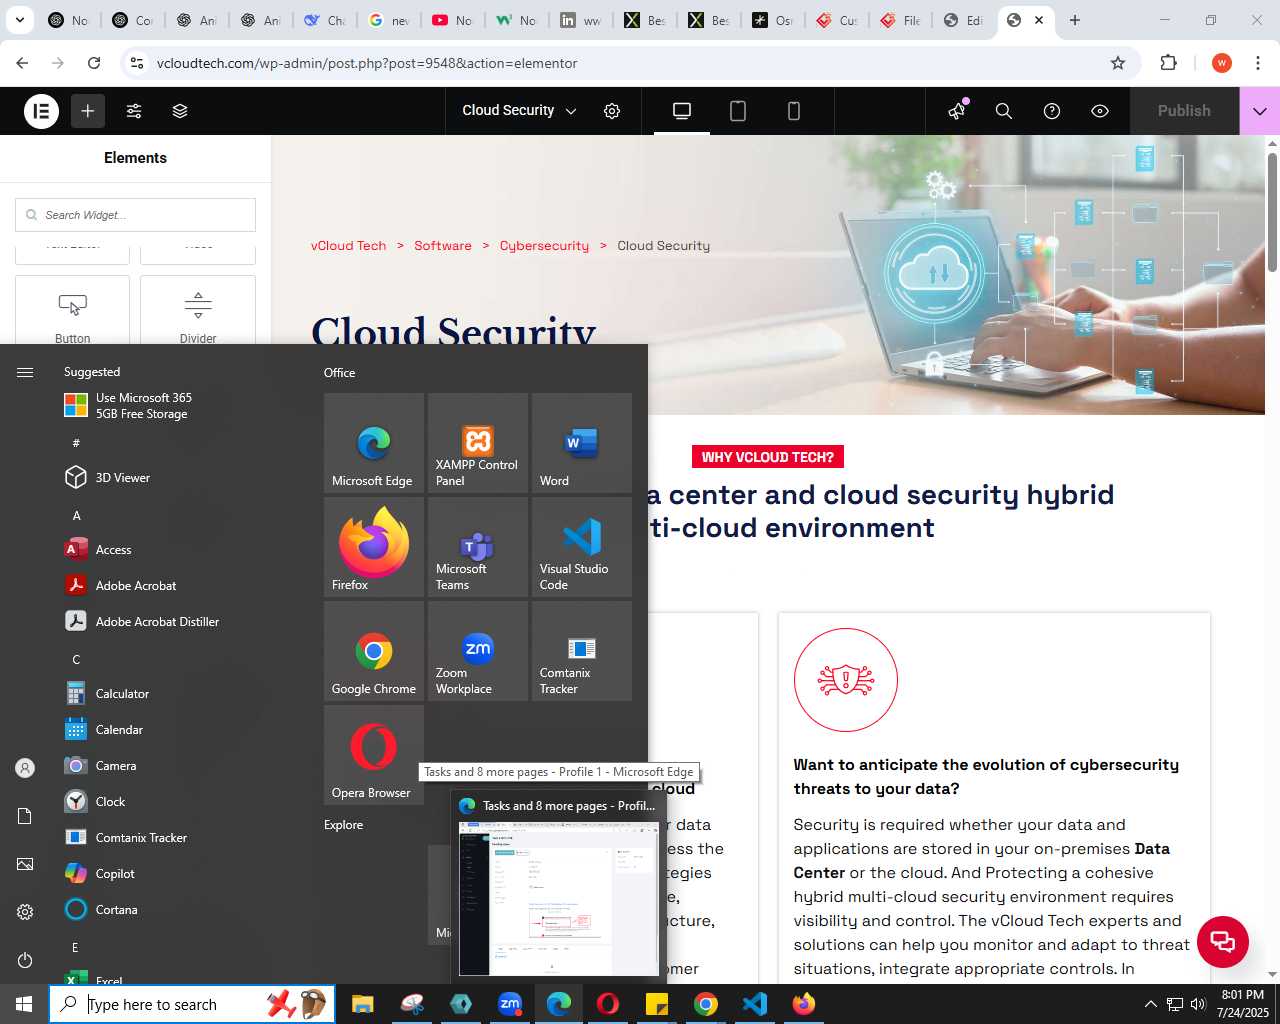The image size is (1280, 1024).
Task: Open Elementor Finder search icon
Action: click(x=1004, y=111)
